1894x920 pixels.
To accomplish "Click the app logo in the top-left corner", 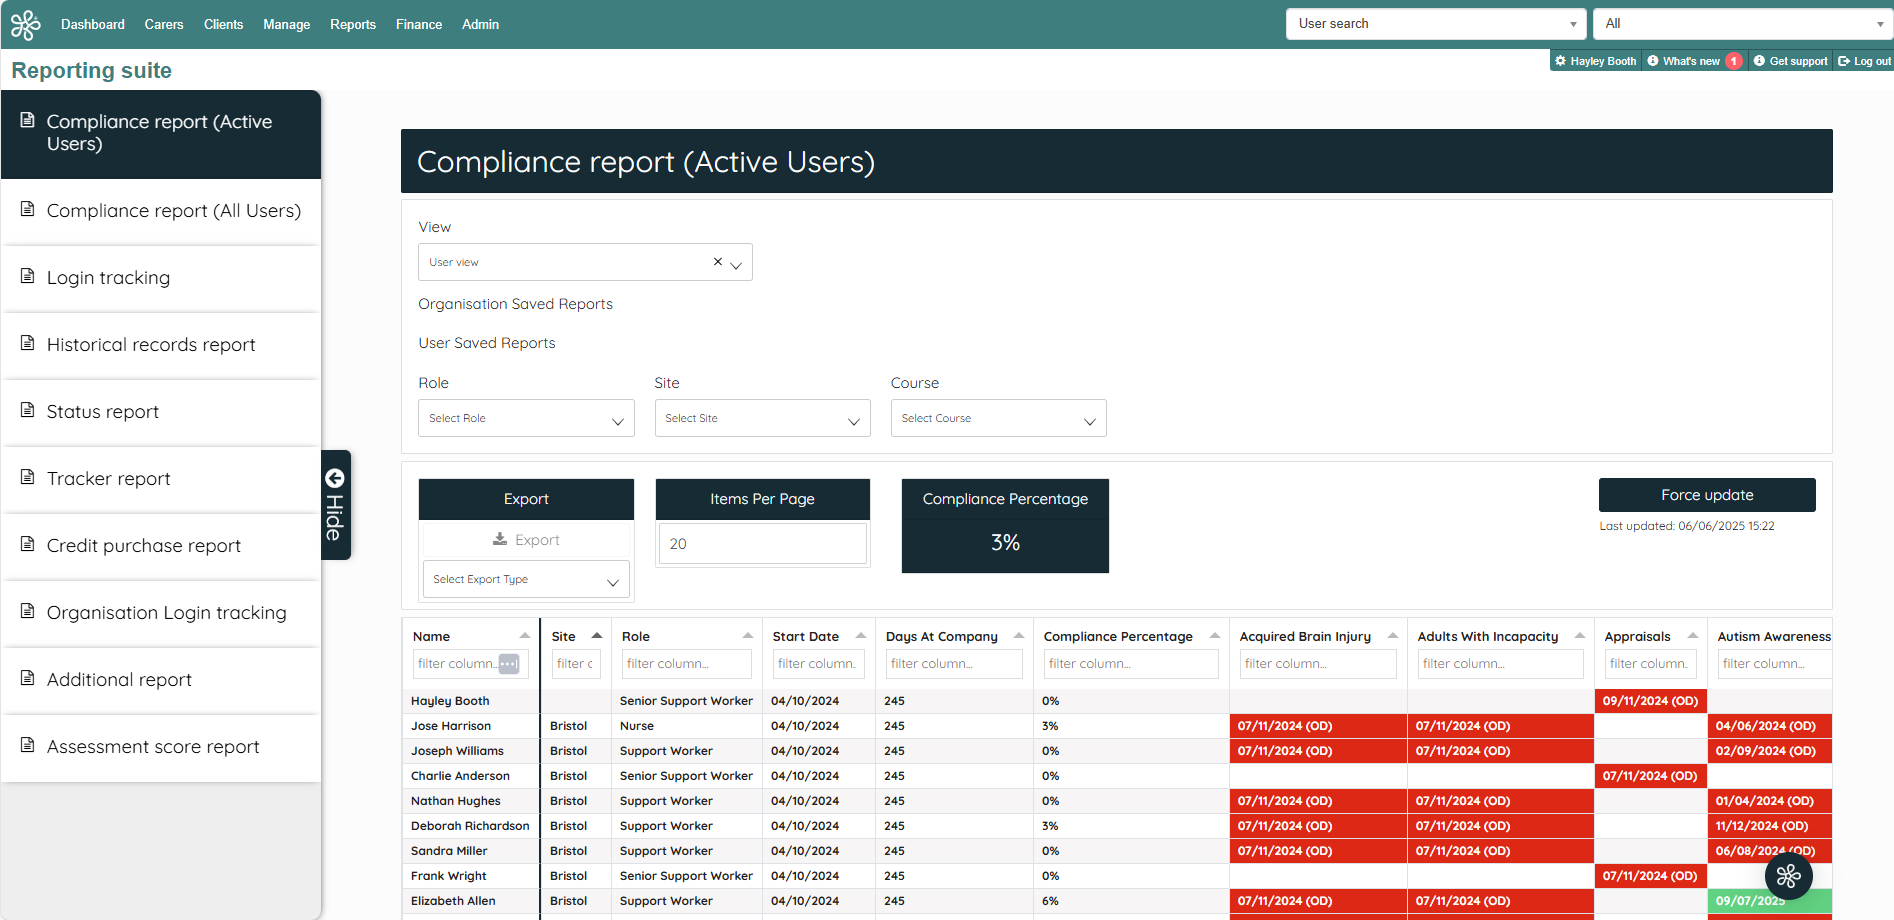I will tap(25, 24).
